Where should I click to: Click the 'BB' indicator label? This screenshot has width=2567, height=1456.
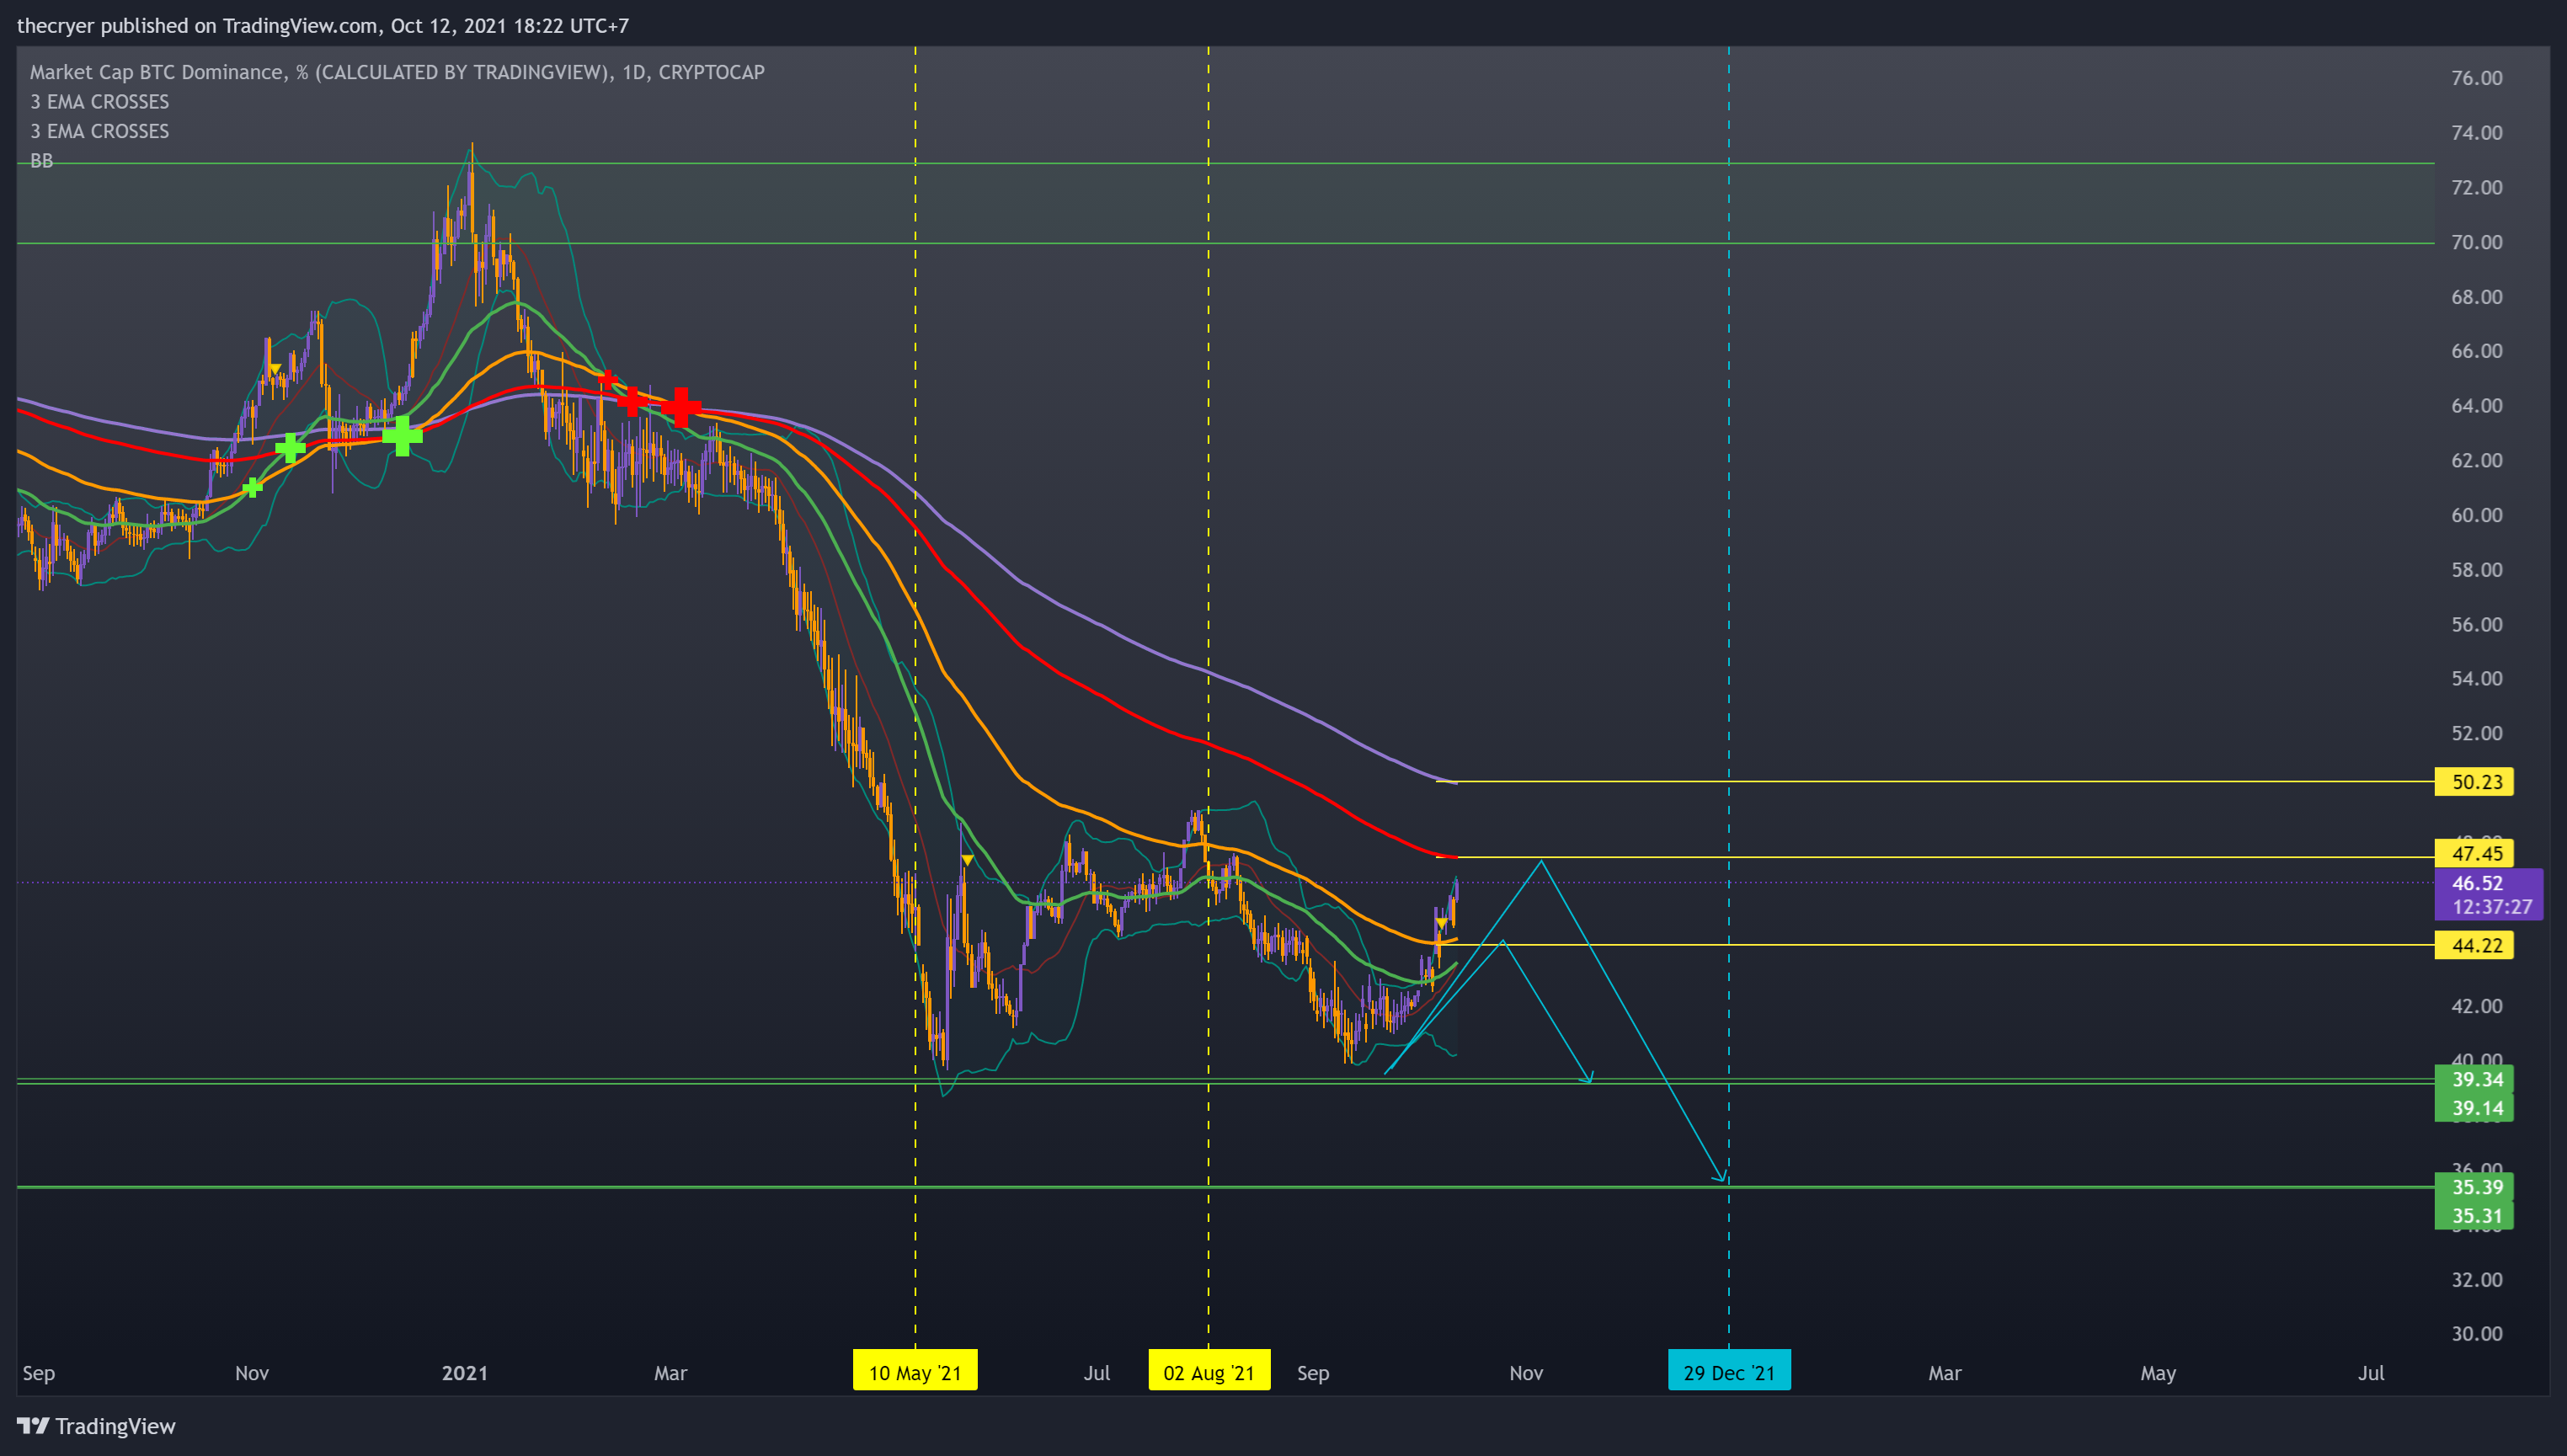[x=41, y=161]
